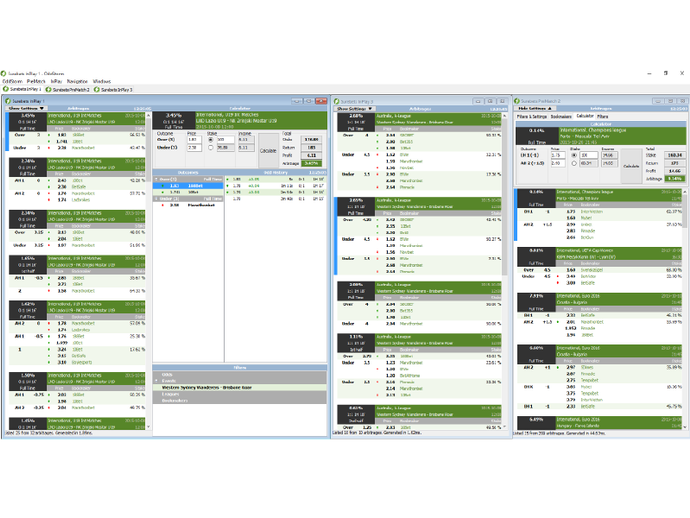Expand Leagues section in Filters panel

(x=240, y=394)
